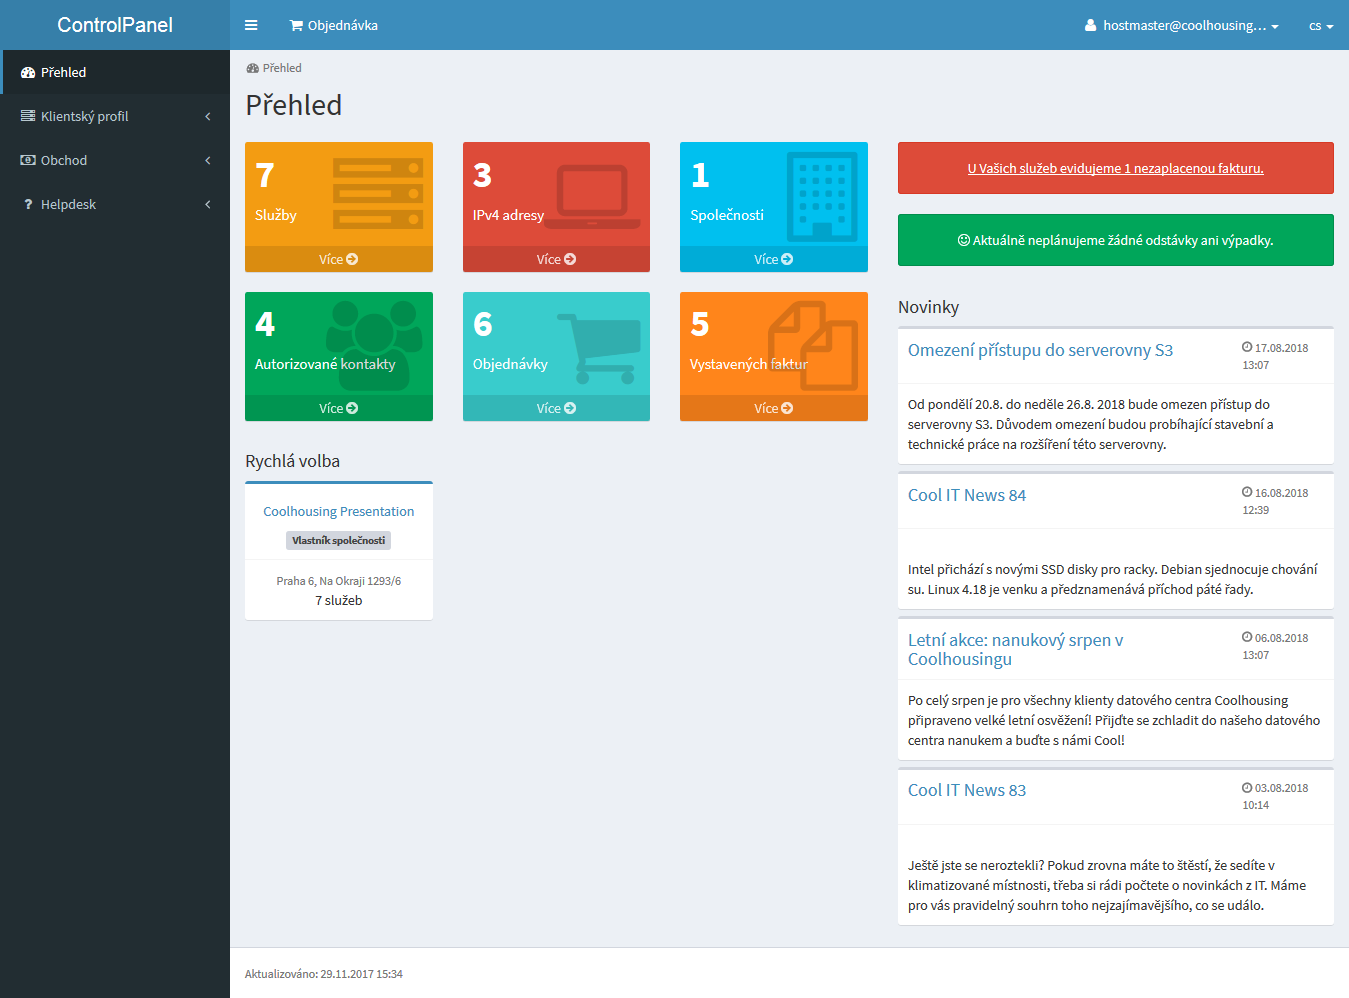This screenshot has height=998, width=1349.
Task: Click the cart icon on Objednávky tile
Action: pos(598,349)
